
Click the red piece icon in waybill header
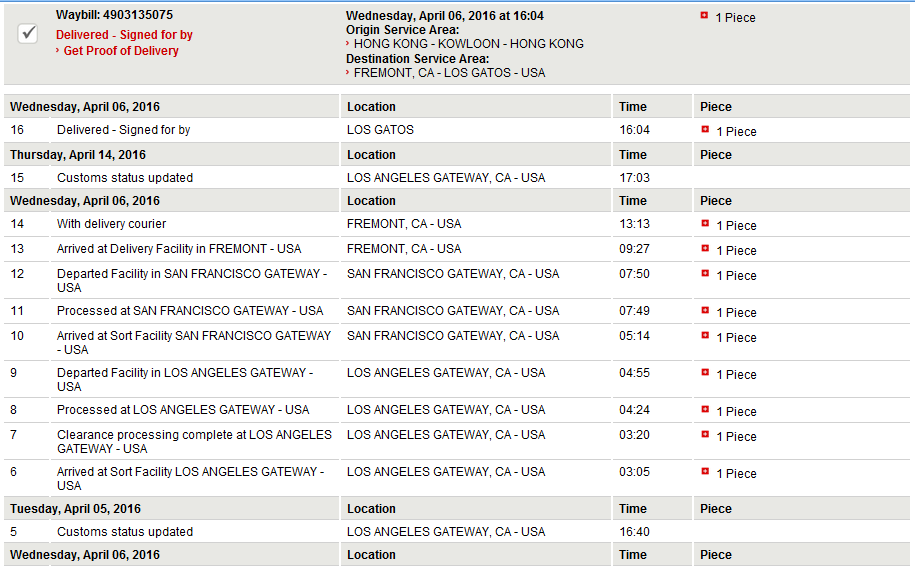[x=704, y=16]
